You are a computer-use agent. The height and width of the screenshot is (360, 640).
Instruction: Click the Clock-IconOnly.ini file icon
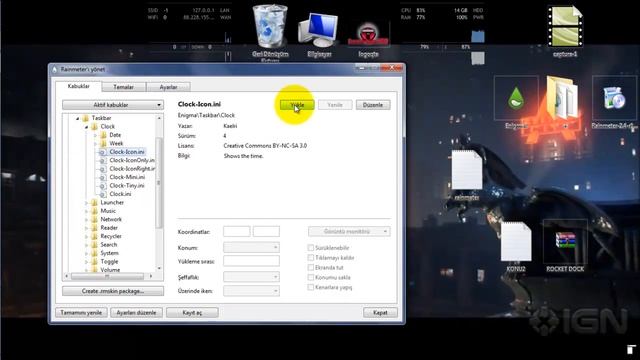(102, 160)
